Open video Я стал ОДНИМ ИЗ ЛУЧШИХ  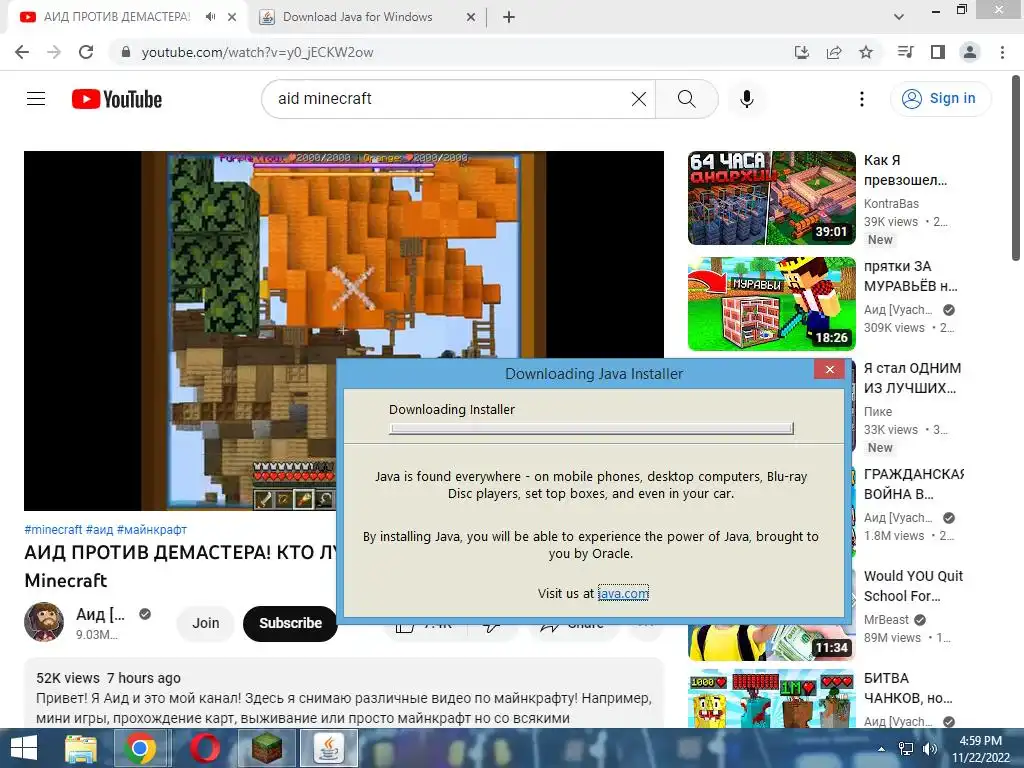pos(912,378)
